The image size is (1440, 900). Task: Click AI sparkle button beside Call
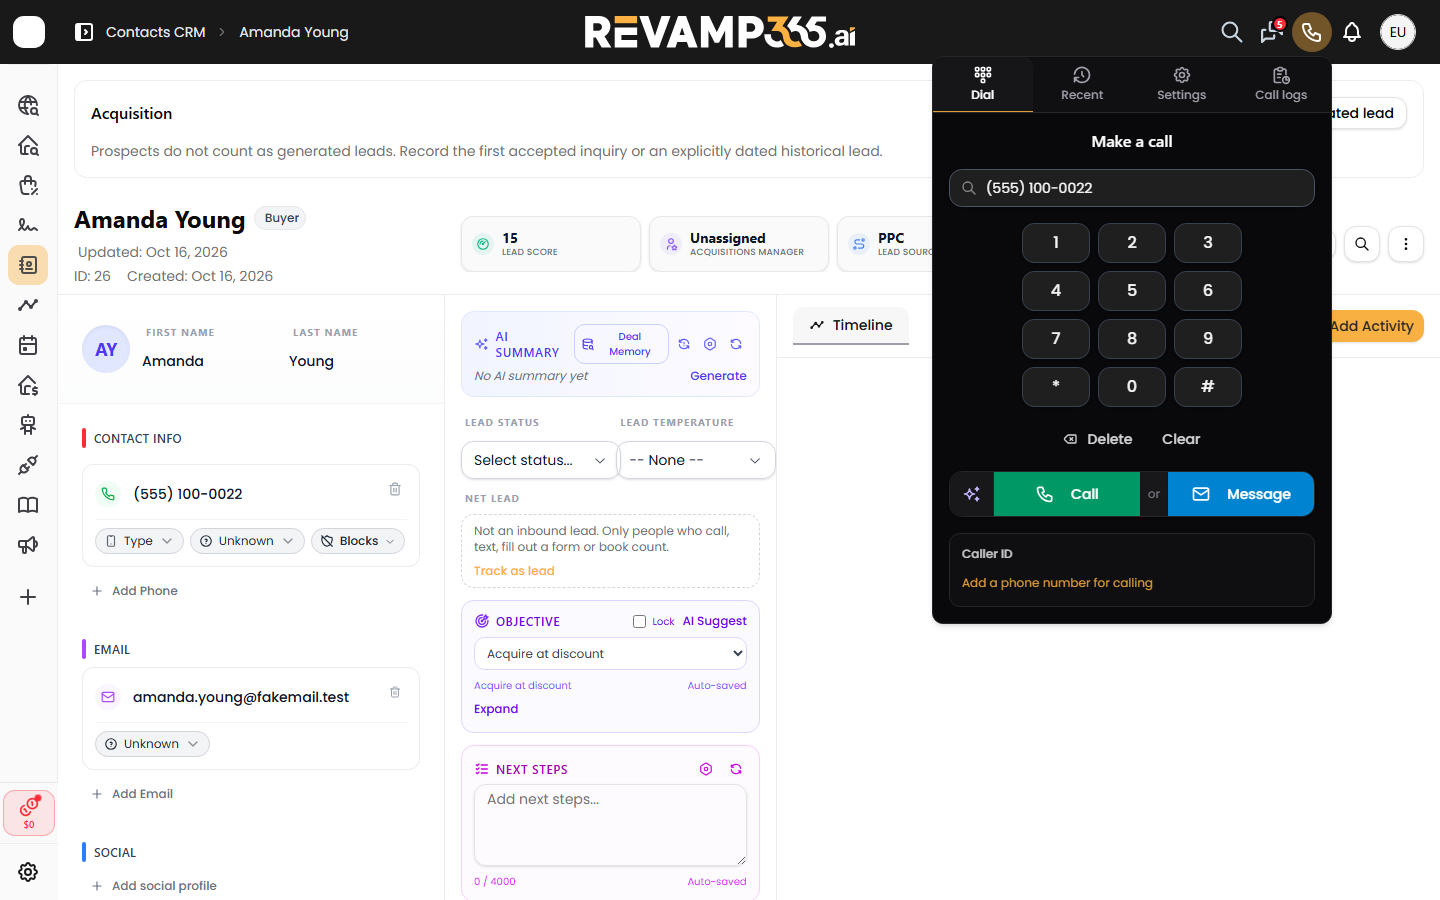click(x=972, y=494)
